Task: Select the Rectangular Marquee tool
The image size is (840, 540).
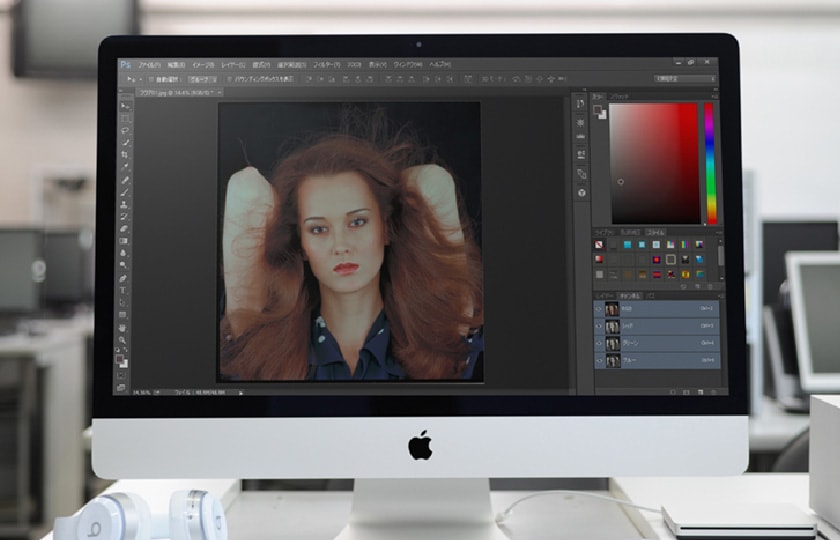Action: 125,118
